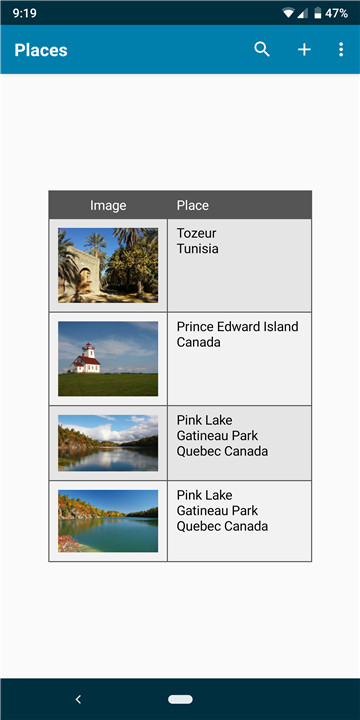
Task: Open the cloudy Pink Lake reflection photo
Action: (108, 443)
